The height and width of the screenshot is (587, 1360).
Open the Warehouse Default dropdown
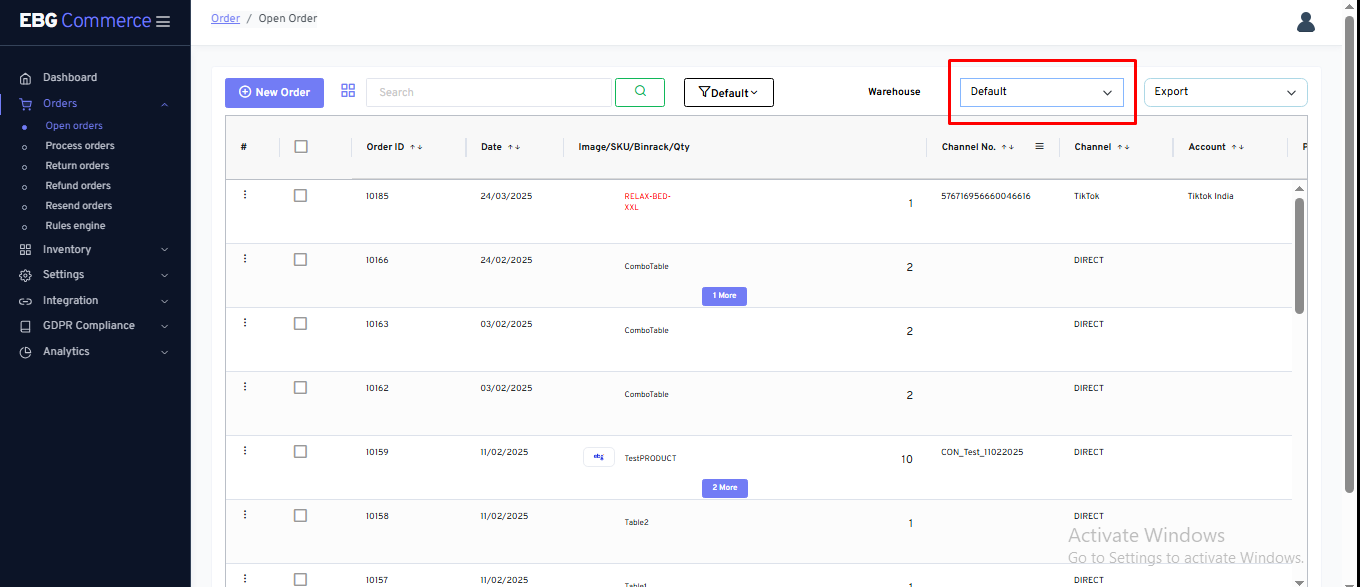(x=1041, y=92)
